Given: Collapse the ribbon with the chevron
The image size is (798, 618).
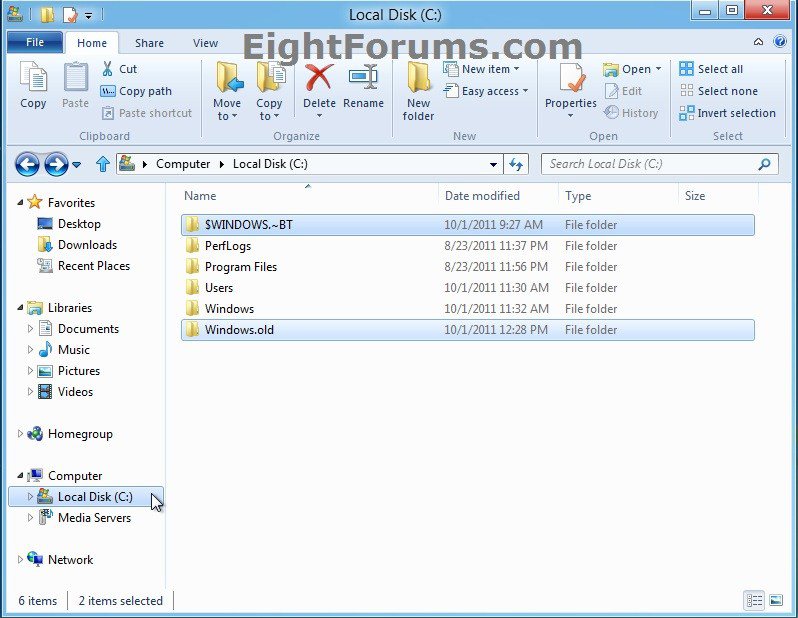Looking at the screenshot, I should tap(759, 42).
